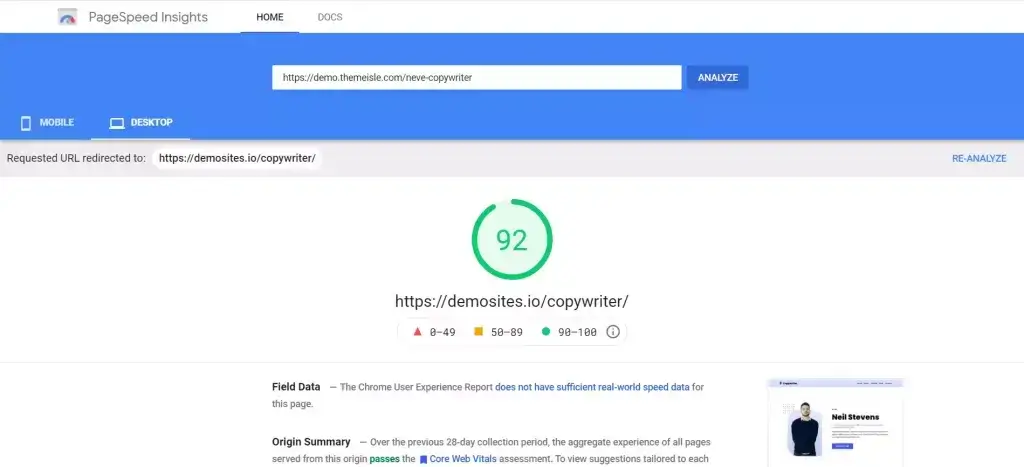
Task: Focus the URL input field
Action: pyautogui.click(x=477, y=77)
